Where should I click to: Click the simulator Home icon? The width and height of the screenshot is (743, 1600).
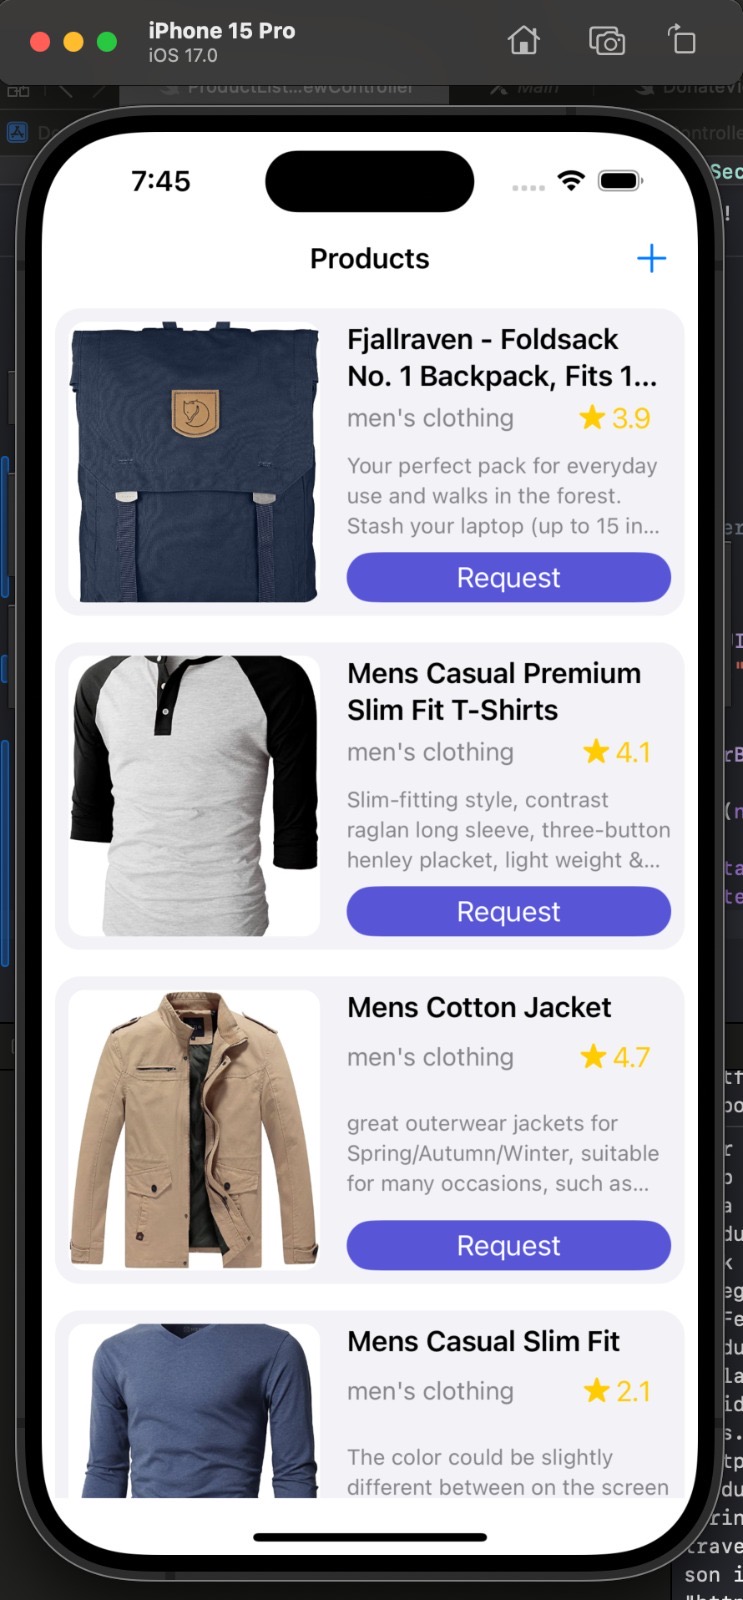tap(523, 41)
